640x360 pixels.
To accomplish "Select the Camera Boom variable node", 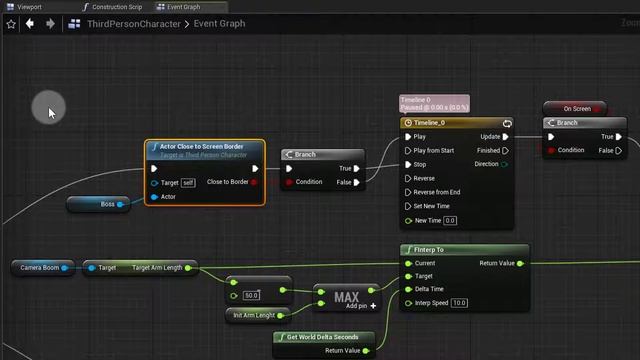I will pyautogui.click(x=43, y=268).
